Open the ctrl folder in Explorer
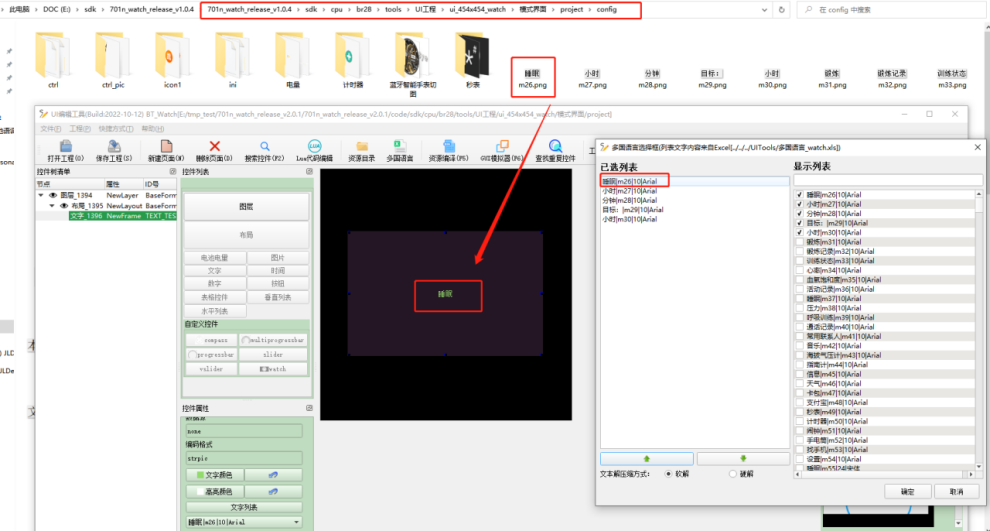Screen dimensions: 990x531 coord(53,61)
